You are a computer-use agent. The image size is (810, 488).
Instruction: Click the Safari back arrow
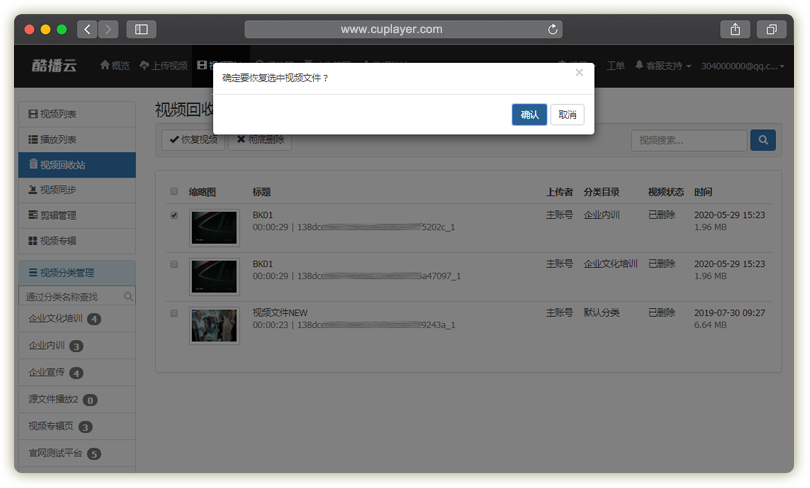pyautogui.click(x=87, y=30)
